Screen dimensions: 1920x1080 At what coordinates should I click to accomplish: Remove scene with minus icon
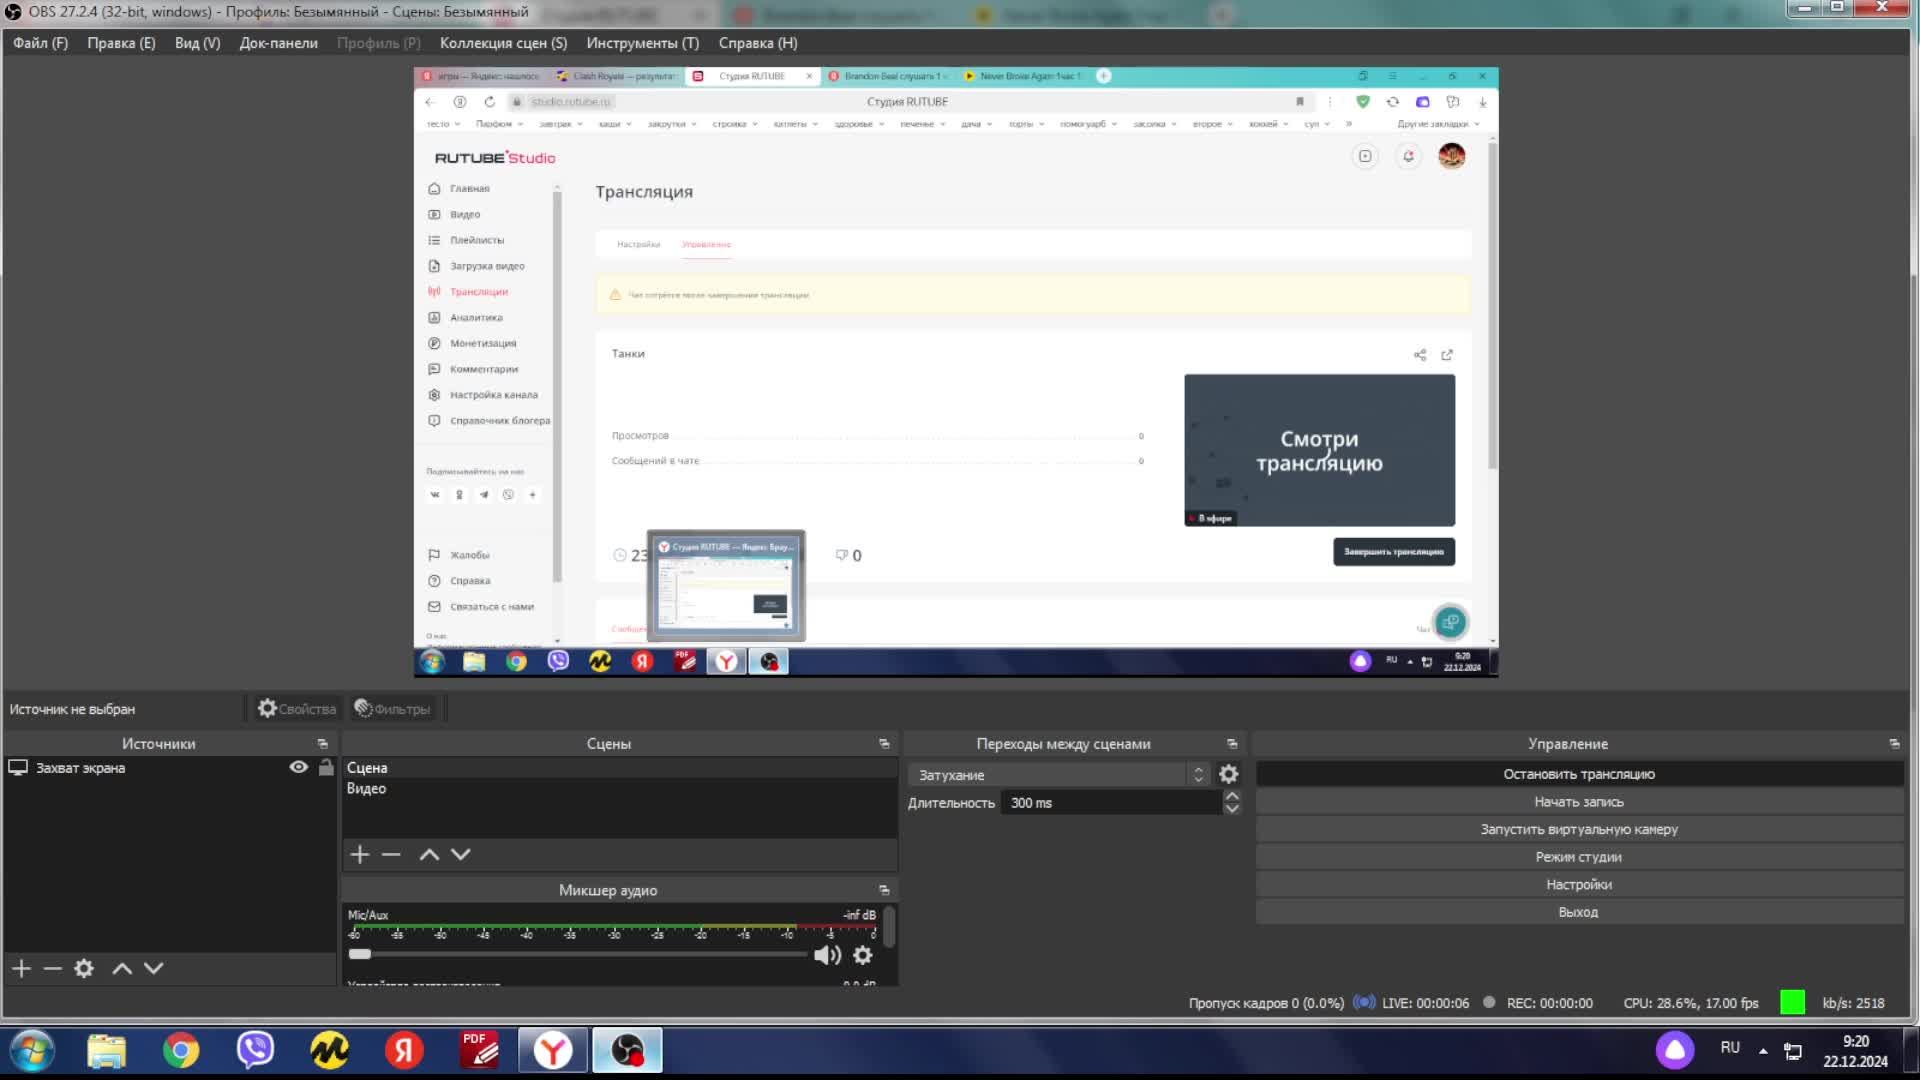point(391,854)
